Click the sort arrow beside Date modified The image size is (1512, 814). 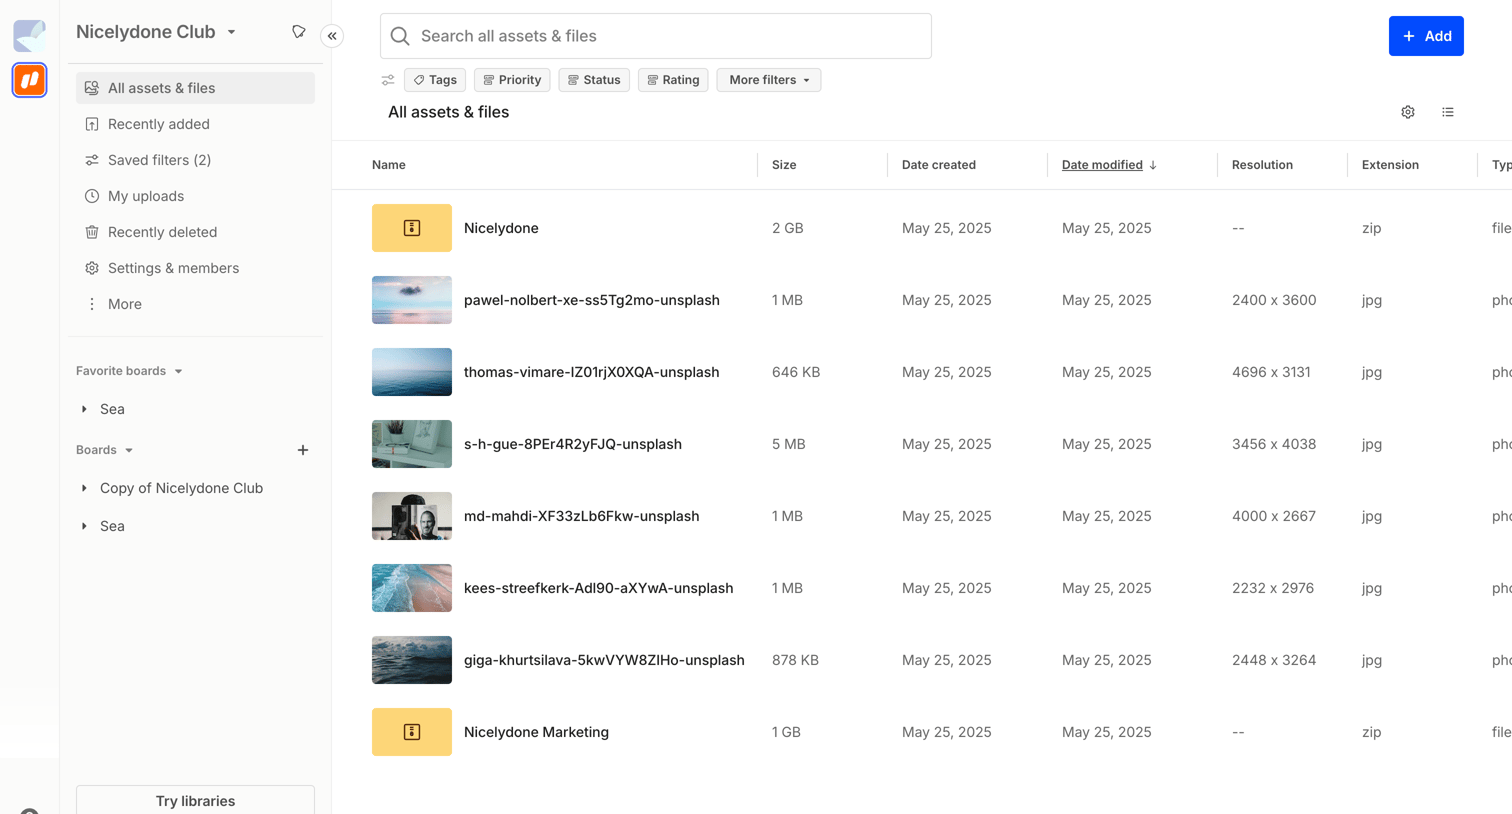(x=1153, y=165)
